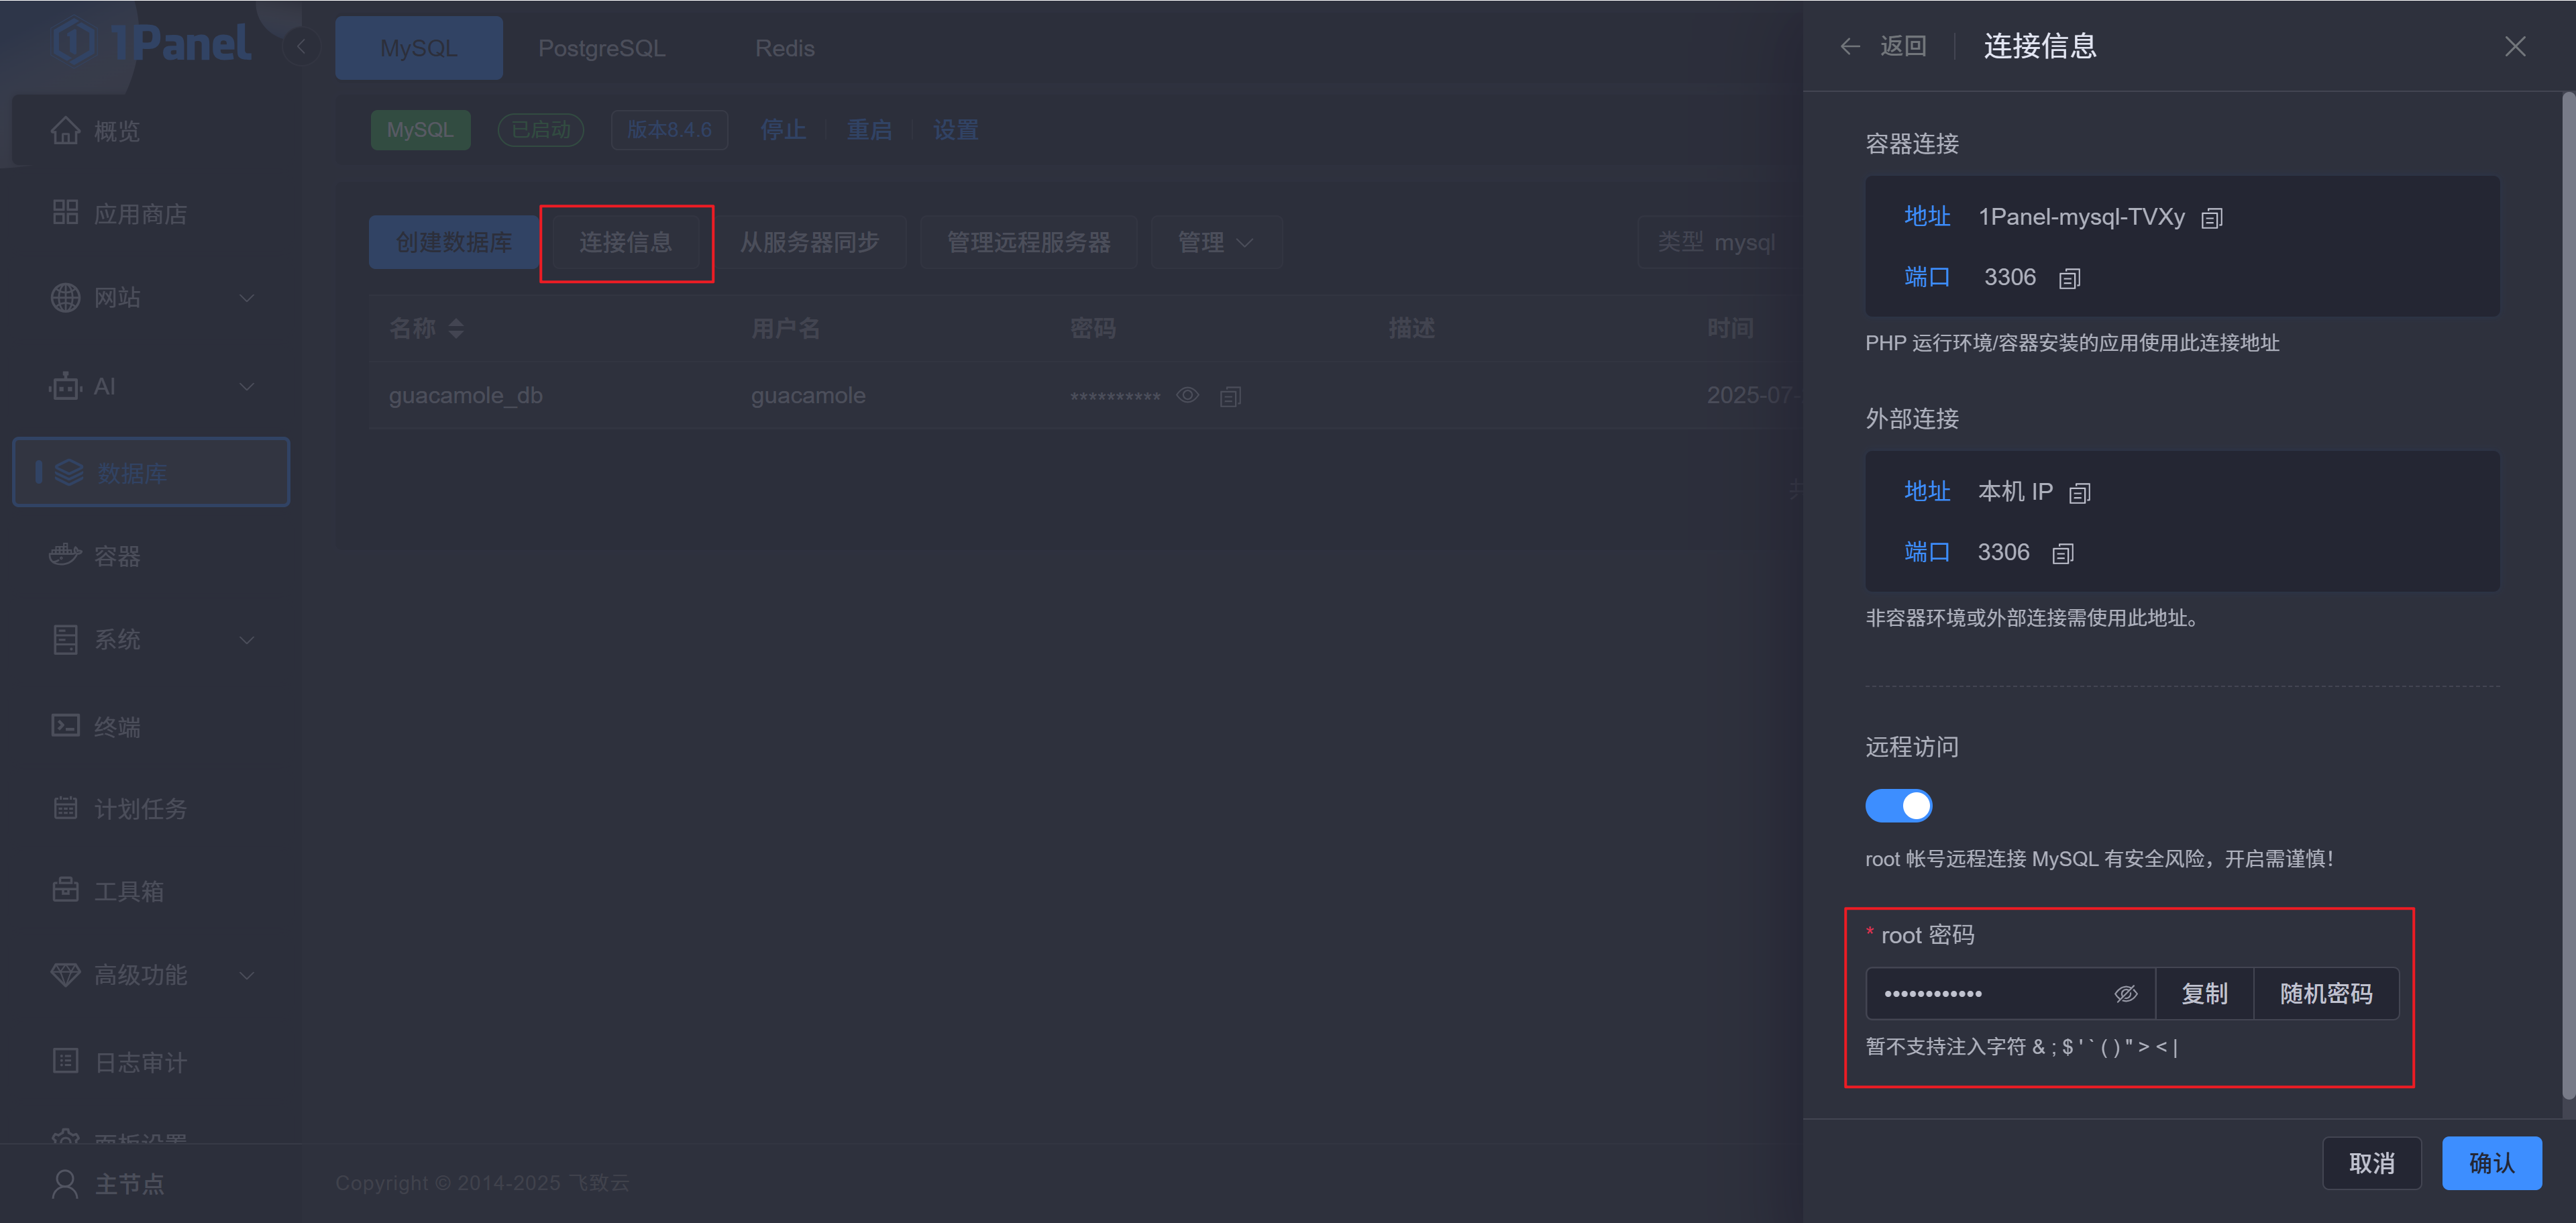
Task: Expand the 高级功能 advanced features menu
Action: tap(150, 974)
